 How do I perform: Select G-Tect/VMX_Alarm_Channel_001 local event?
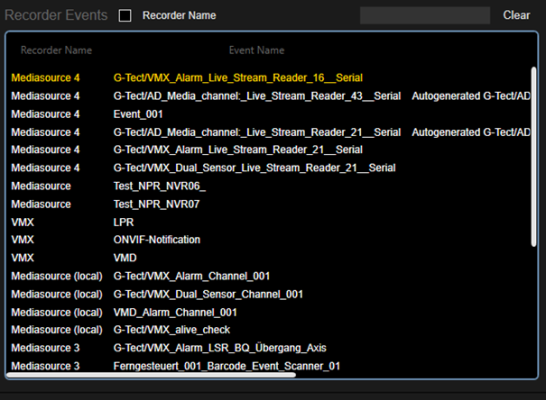point(269,276)
